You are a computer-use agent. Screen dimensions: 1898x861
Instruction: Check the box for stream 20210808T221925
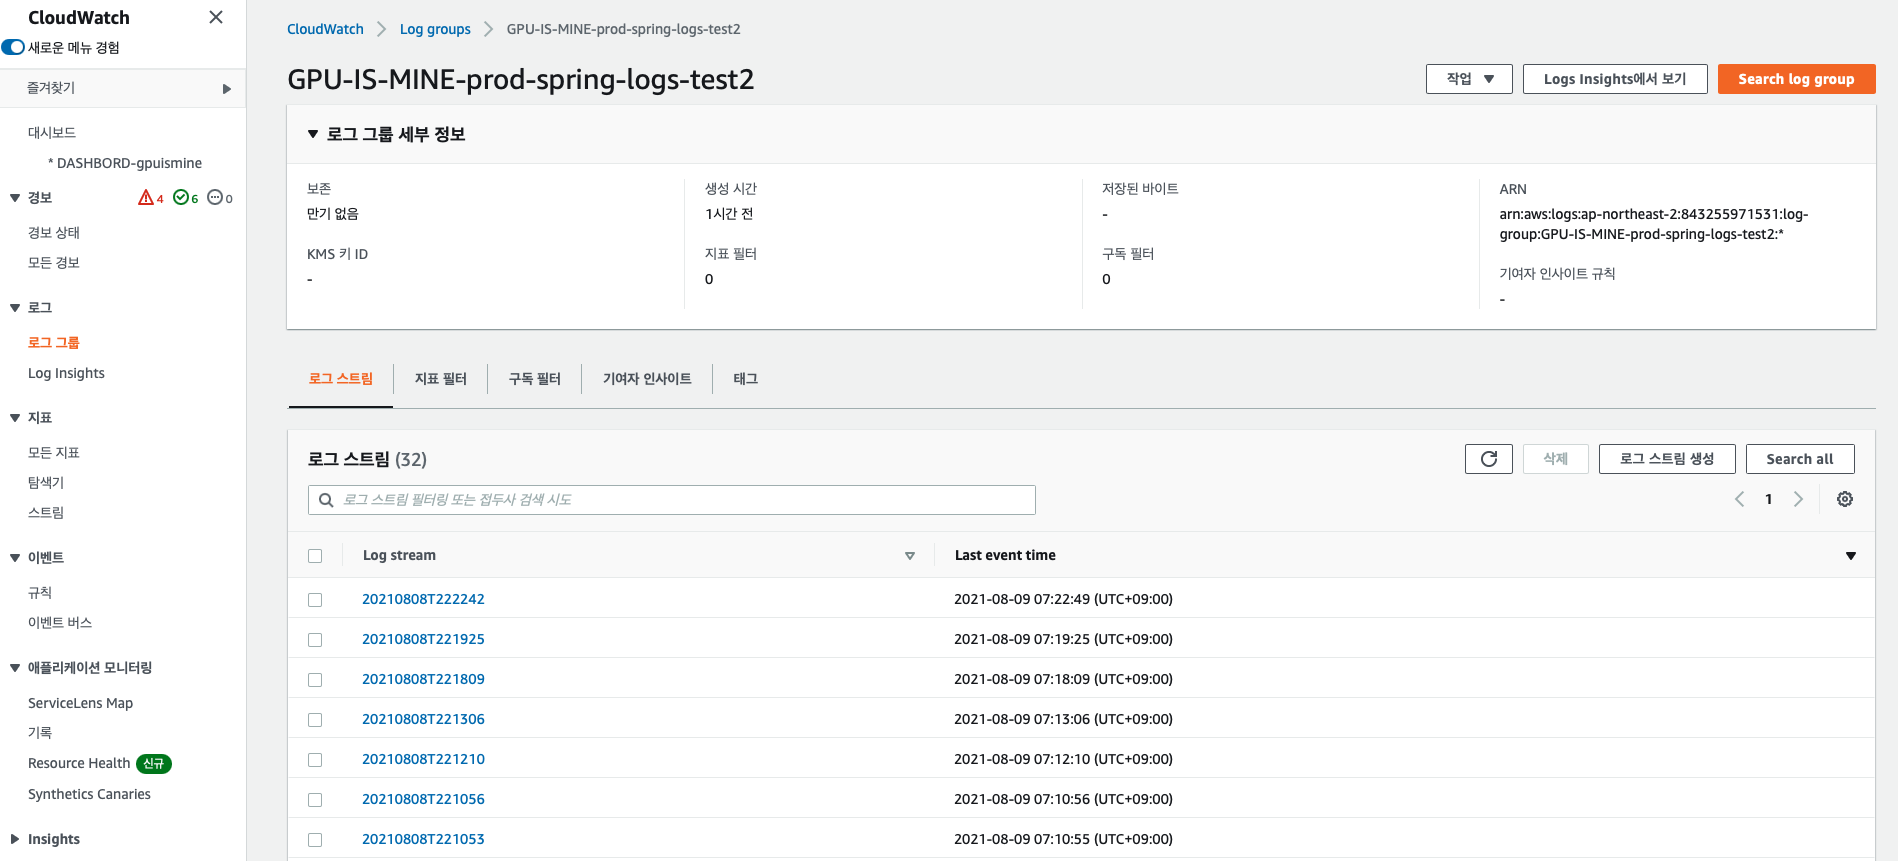click(x=315, y=640)
